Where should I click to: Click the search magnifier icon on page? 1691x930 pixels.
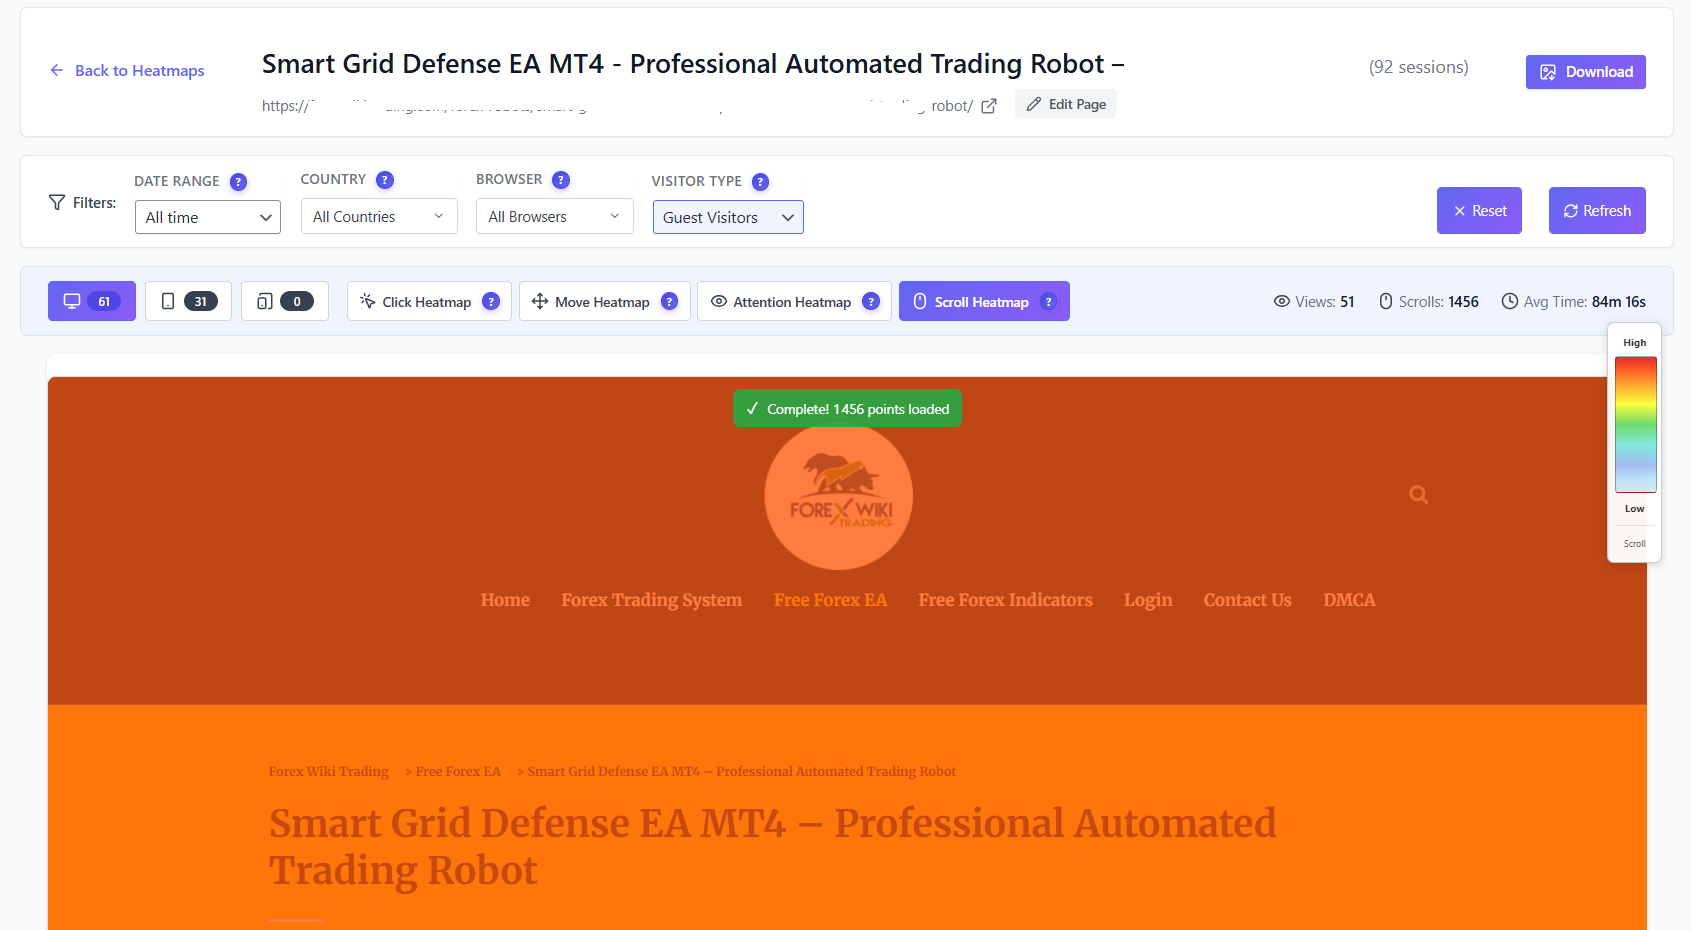click(1418, 494)
